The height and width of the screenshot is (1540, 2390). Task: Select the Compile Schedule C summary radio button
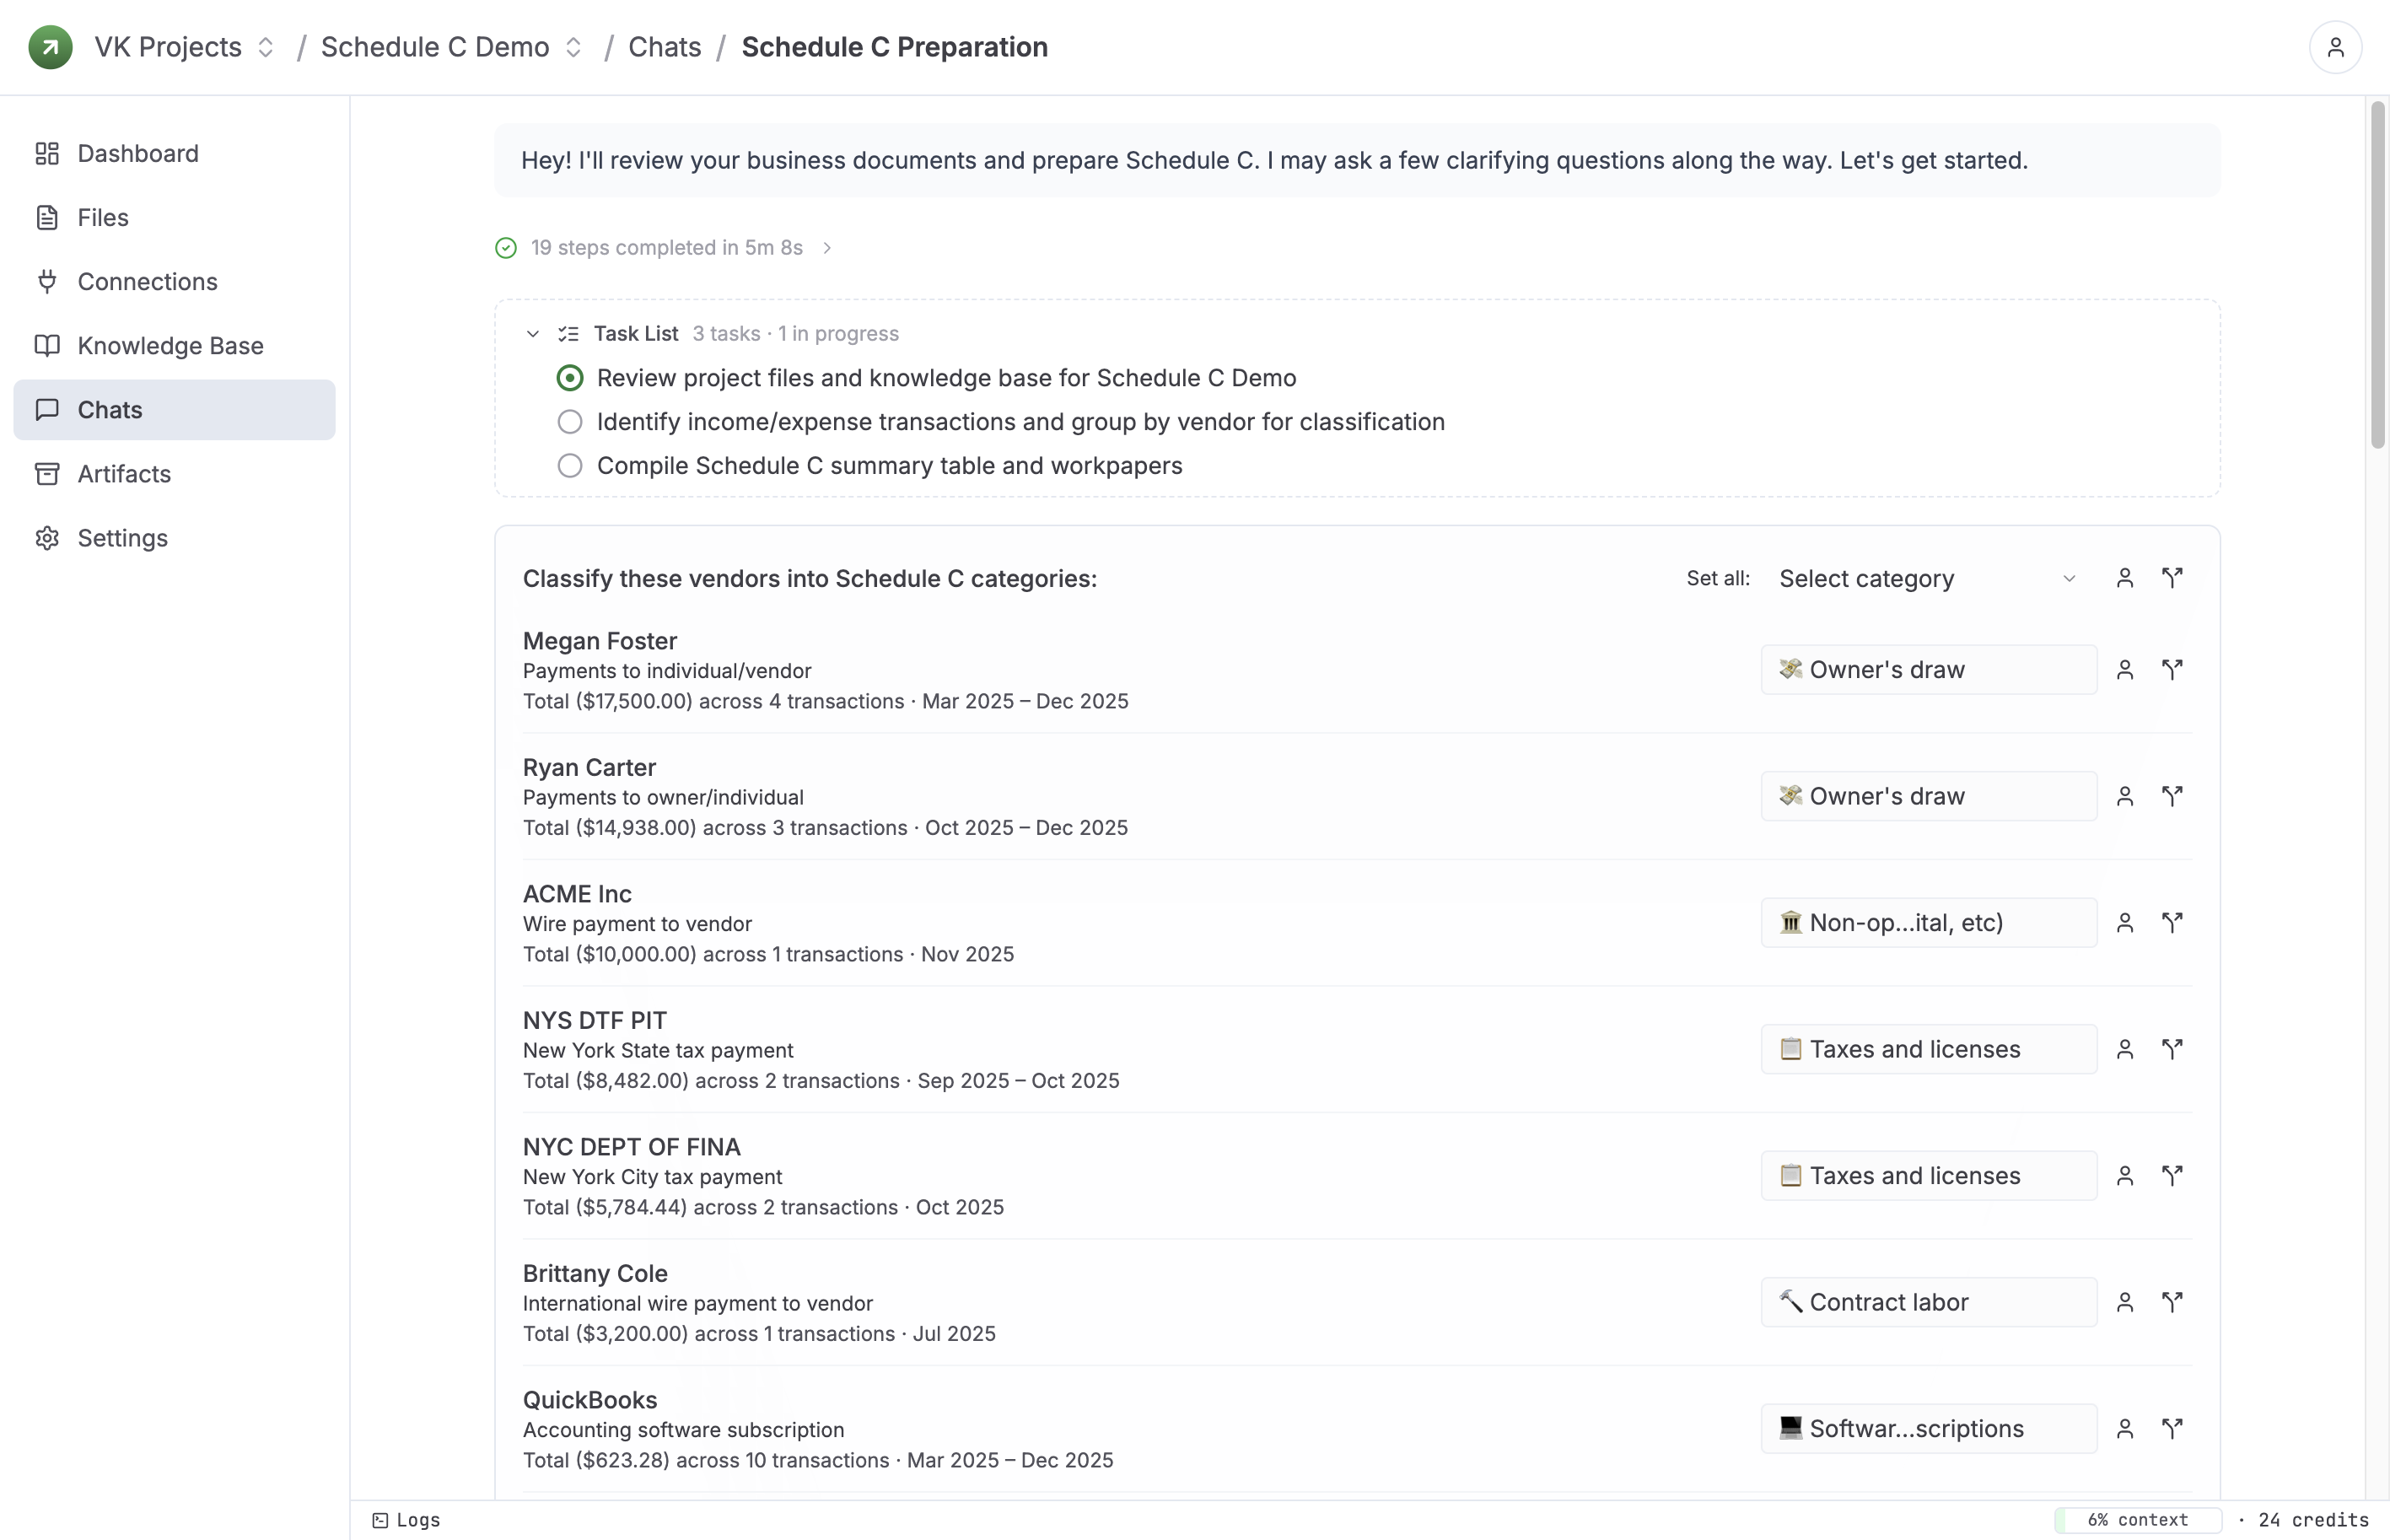[x=569, y=465]
